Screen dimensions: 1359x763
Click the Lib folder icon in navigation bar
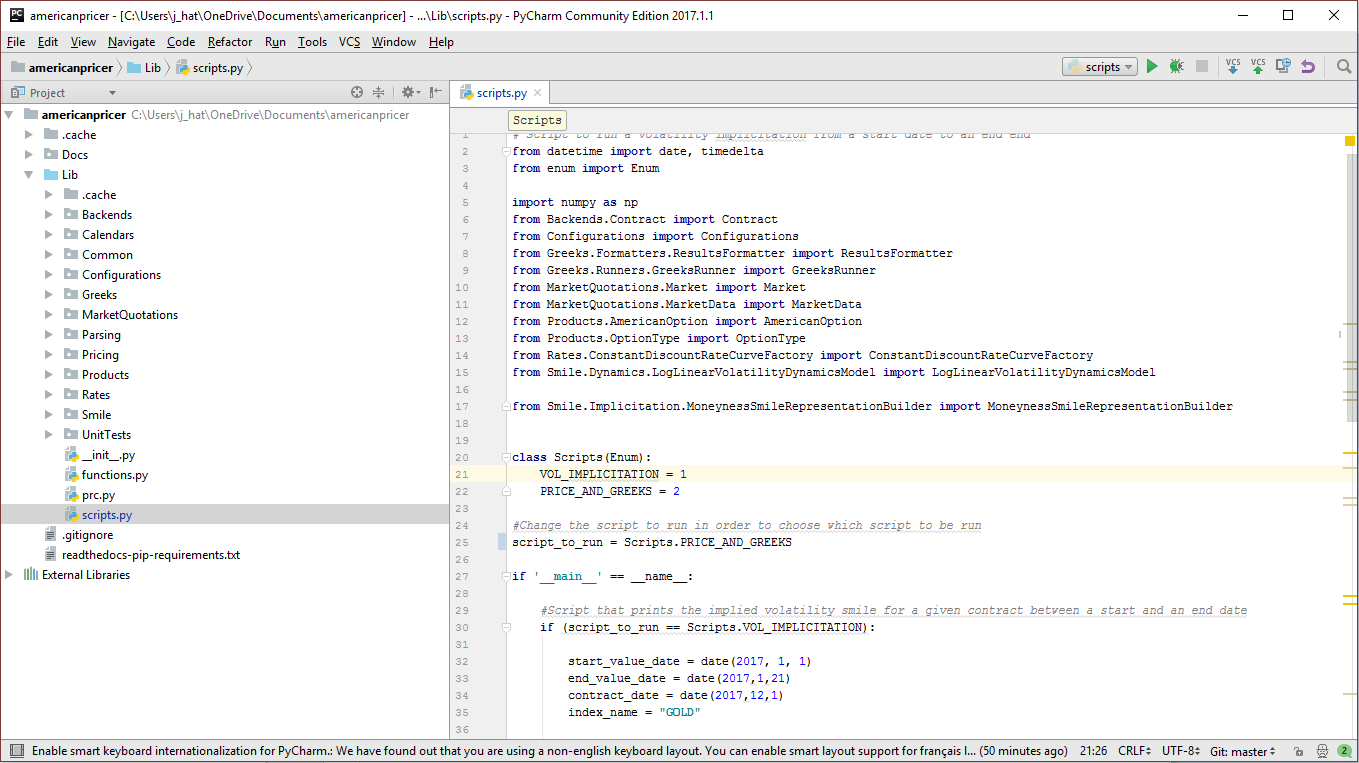[134, 68]
